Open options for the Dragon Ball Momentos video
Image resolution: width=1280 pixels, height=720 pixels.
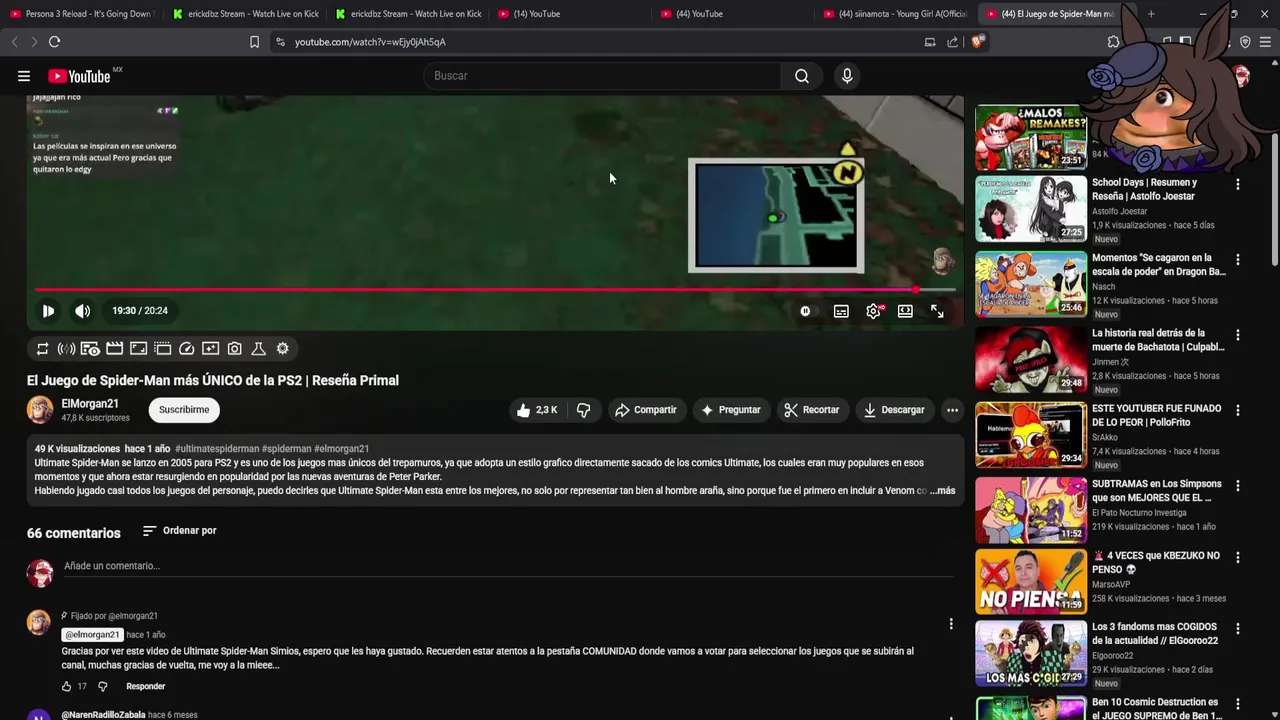(1238, 260)
